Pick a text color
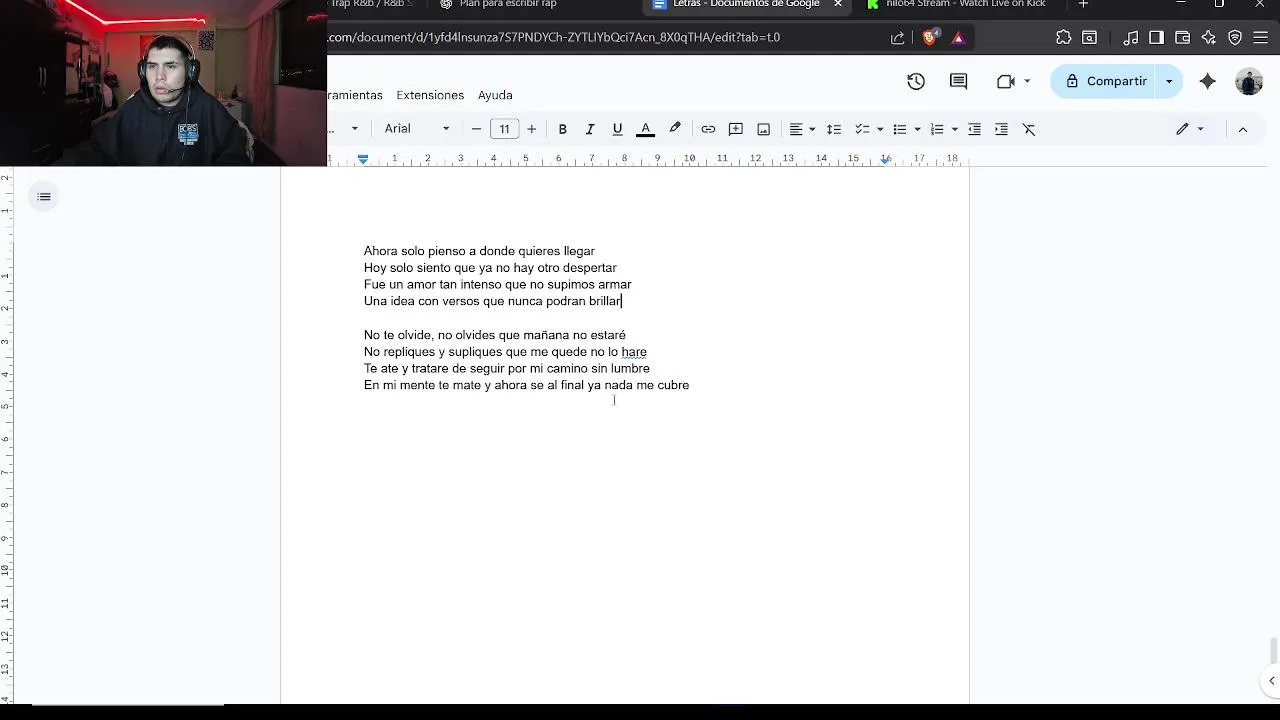Screen dimensions: 1280x720 tap(646, 129)
